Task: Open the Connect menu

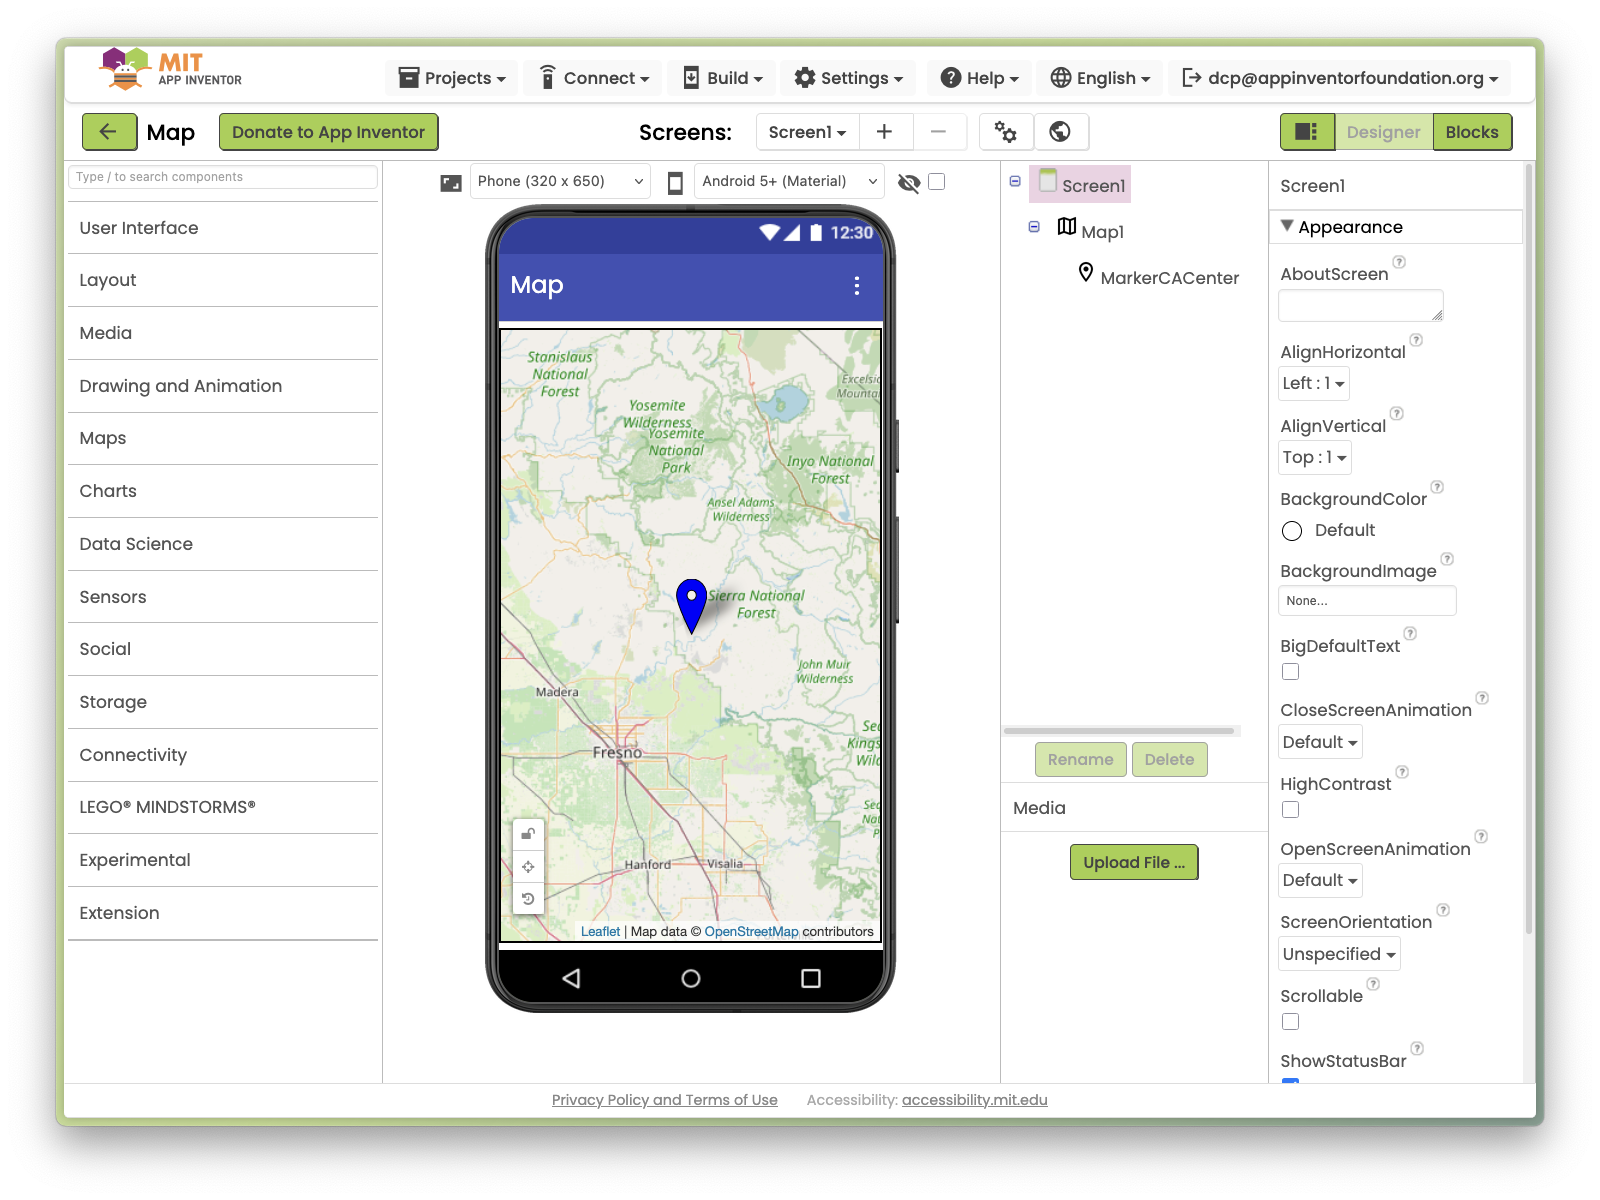Action: (594, 78)
